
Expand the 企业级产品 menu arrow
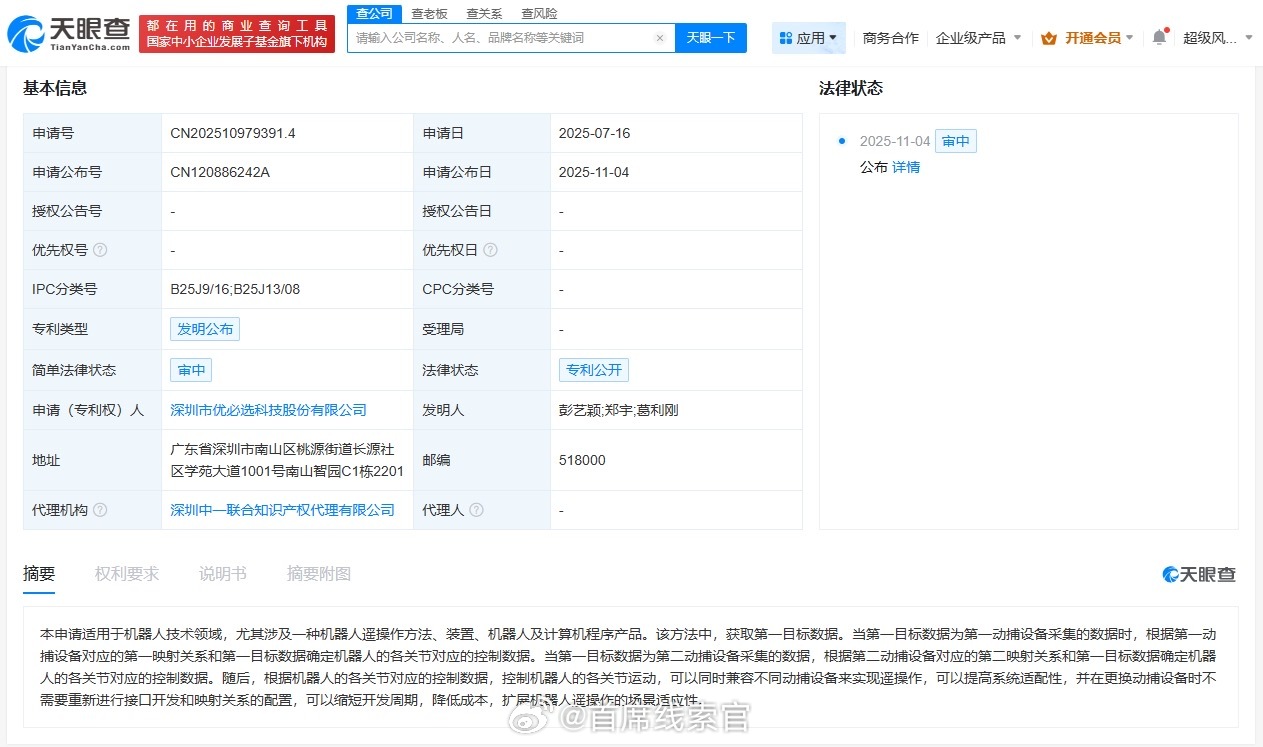(x=1018, y=38)
